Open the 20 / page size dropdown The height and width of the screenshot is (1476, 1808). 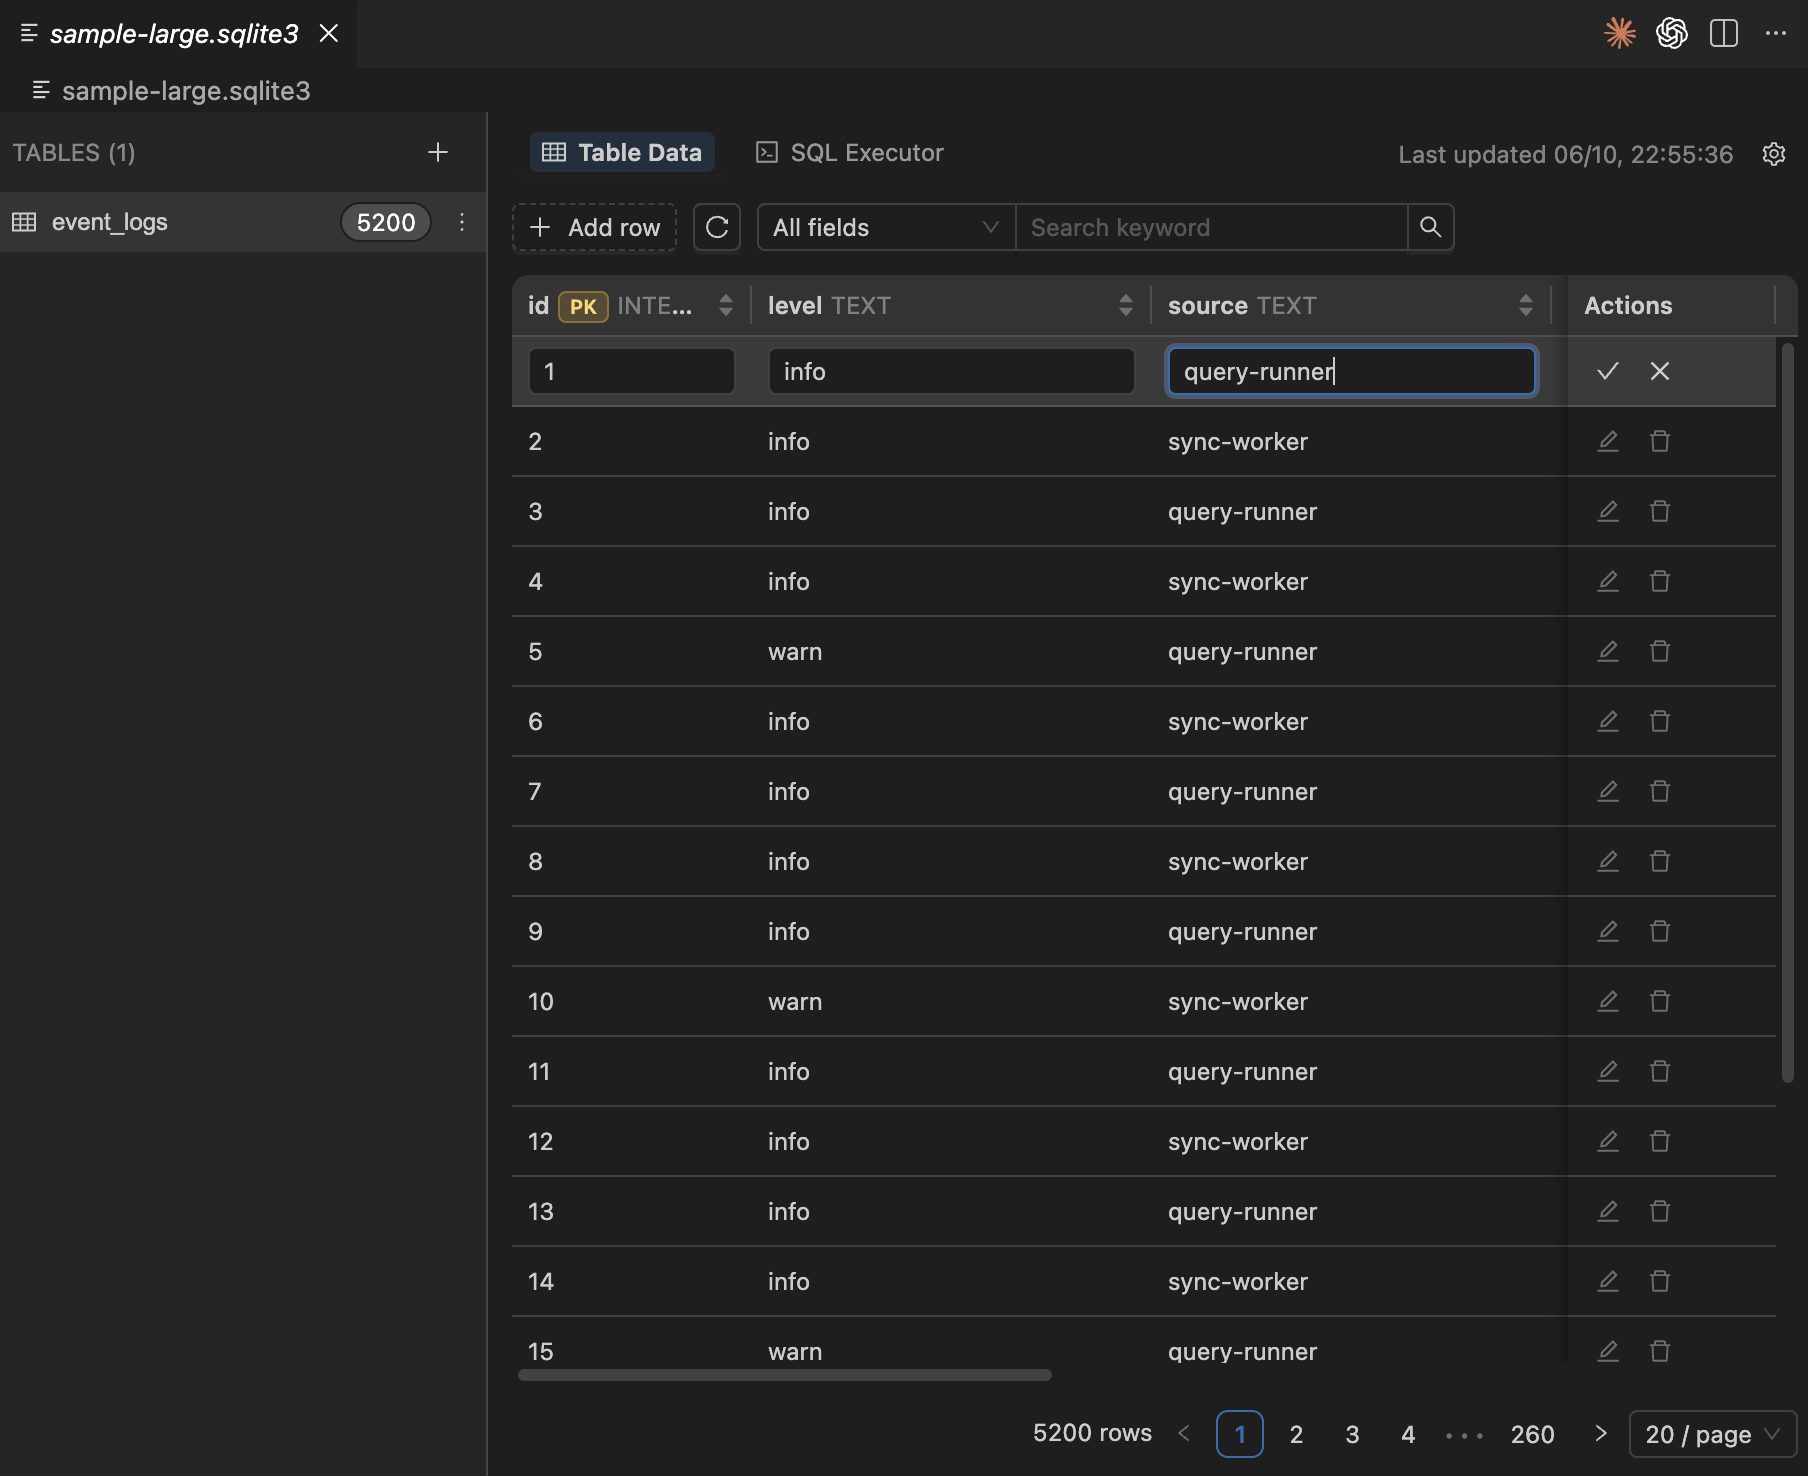pyautogui.click(x=1713, y=1434)
